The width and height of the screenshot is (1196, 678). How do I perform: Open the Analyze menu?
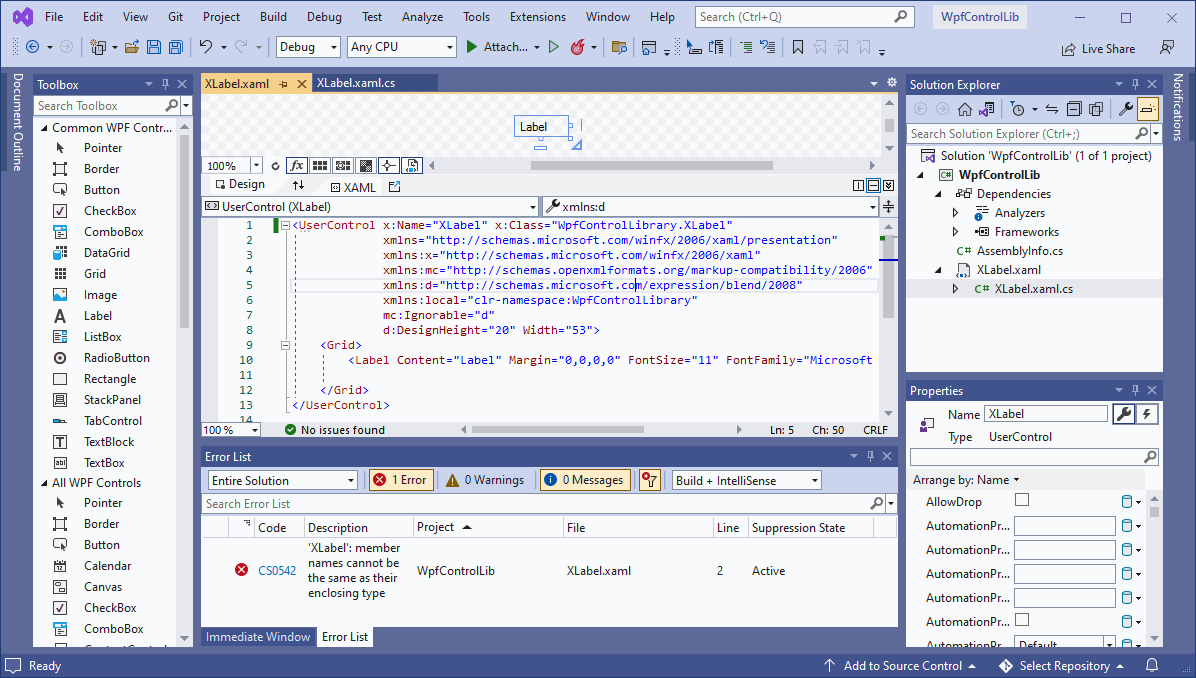click(x=423, y=17)
